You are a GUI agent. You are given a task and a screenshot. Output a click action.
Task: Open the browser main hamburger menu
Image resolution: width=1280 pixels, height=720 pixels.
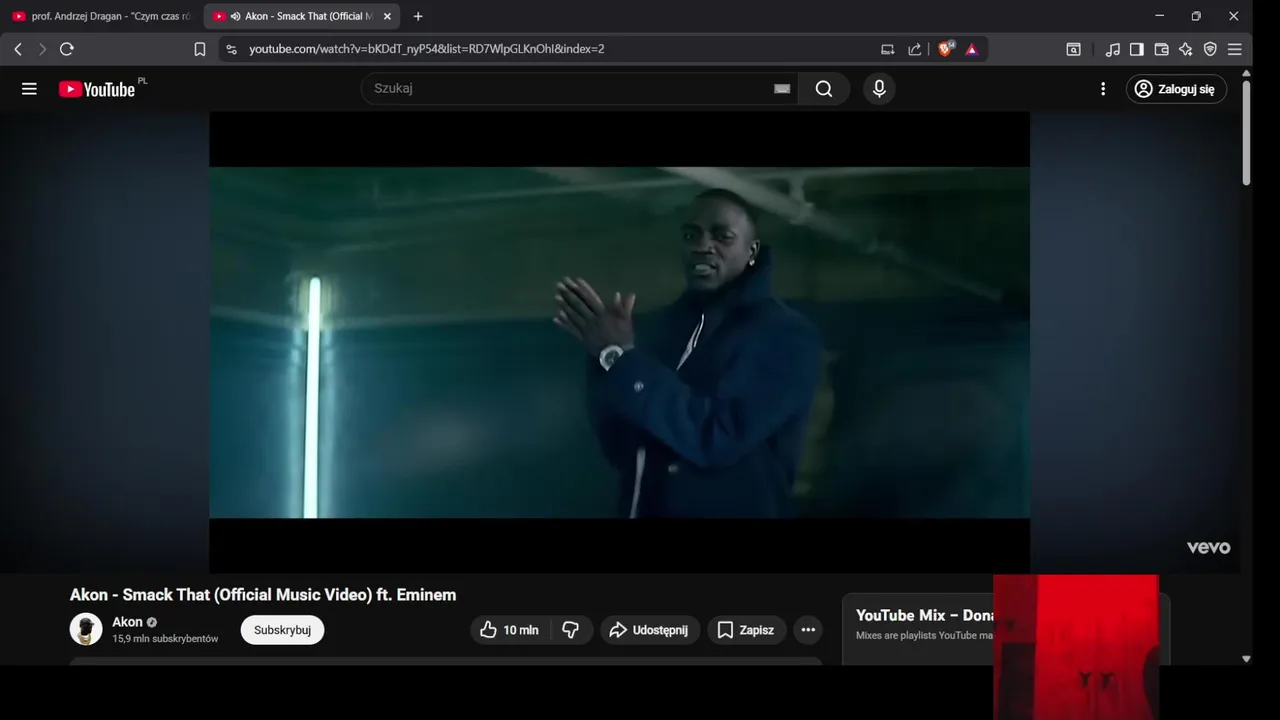click(x=1234, y=49)
